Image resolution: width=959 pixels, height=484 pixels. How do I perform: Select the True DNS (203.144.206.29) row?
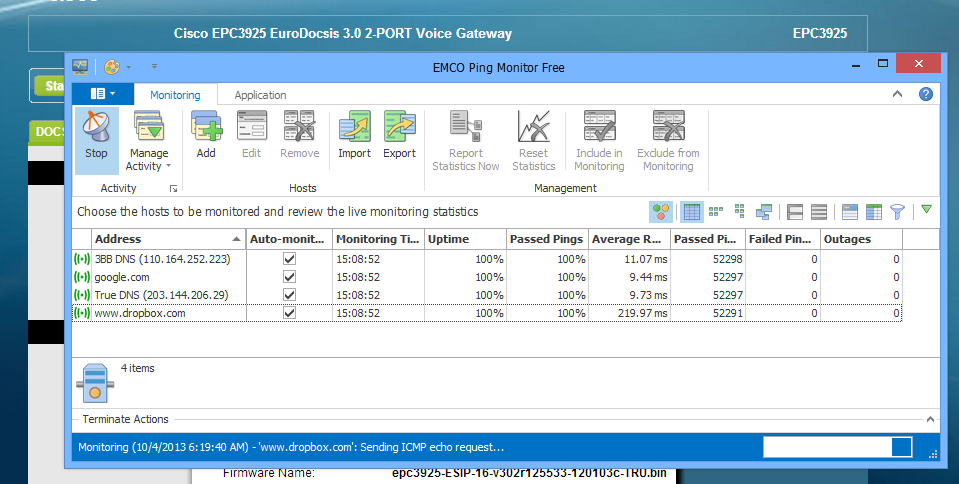487,295
